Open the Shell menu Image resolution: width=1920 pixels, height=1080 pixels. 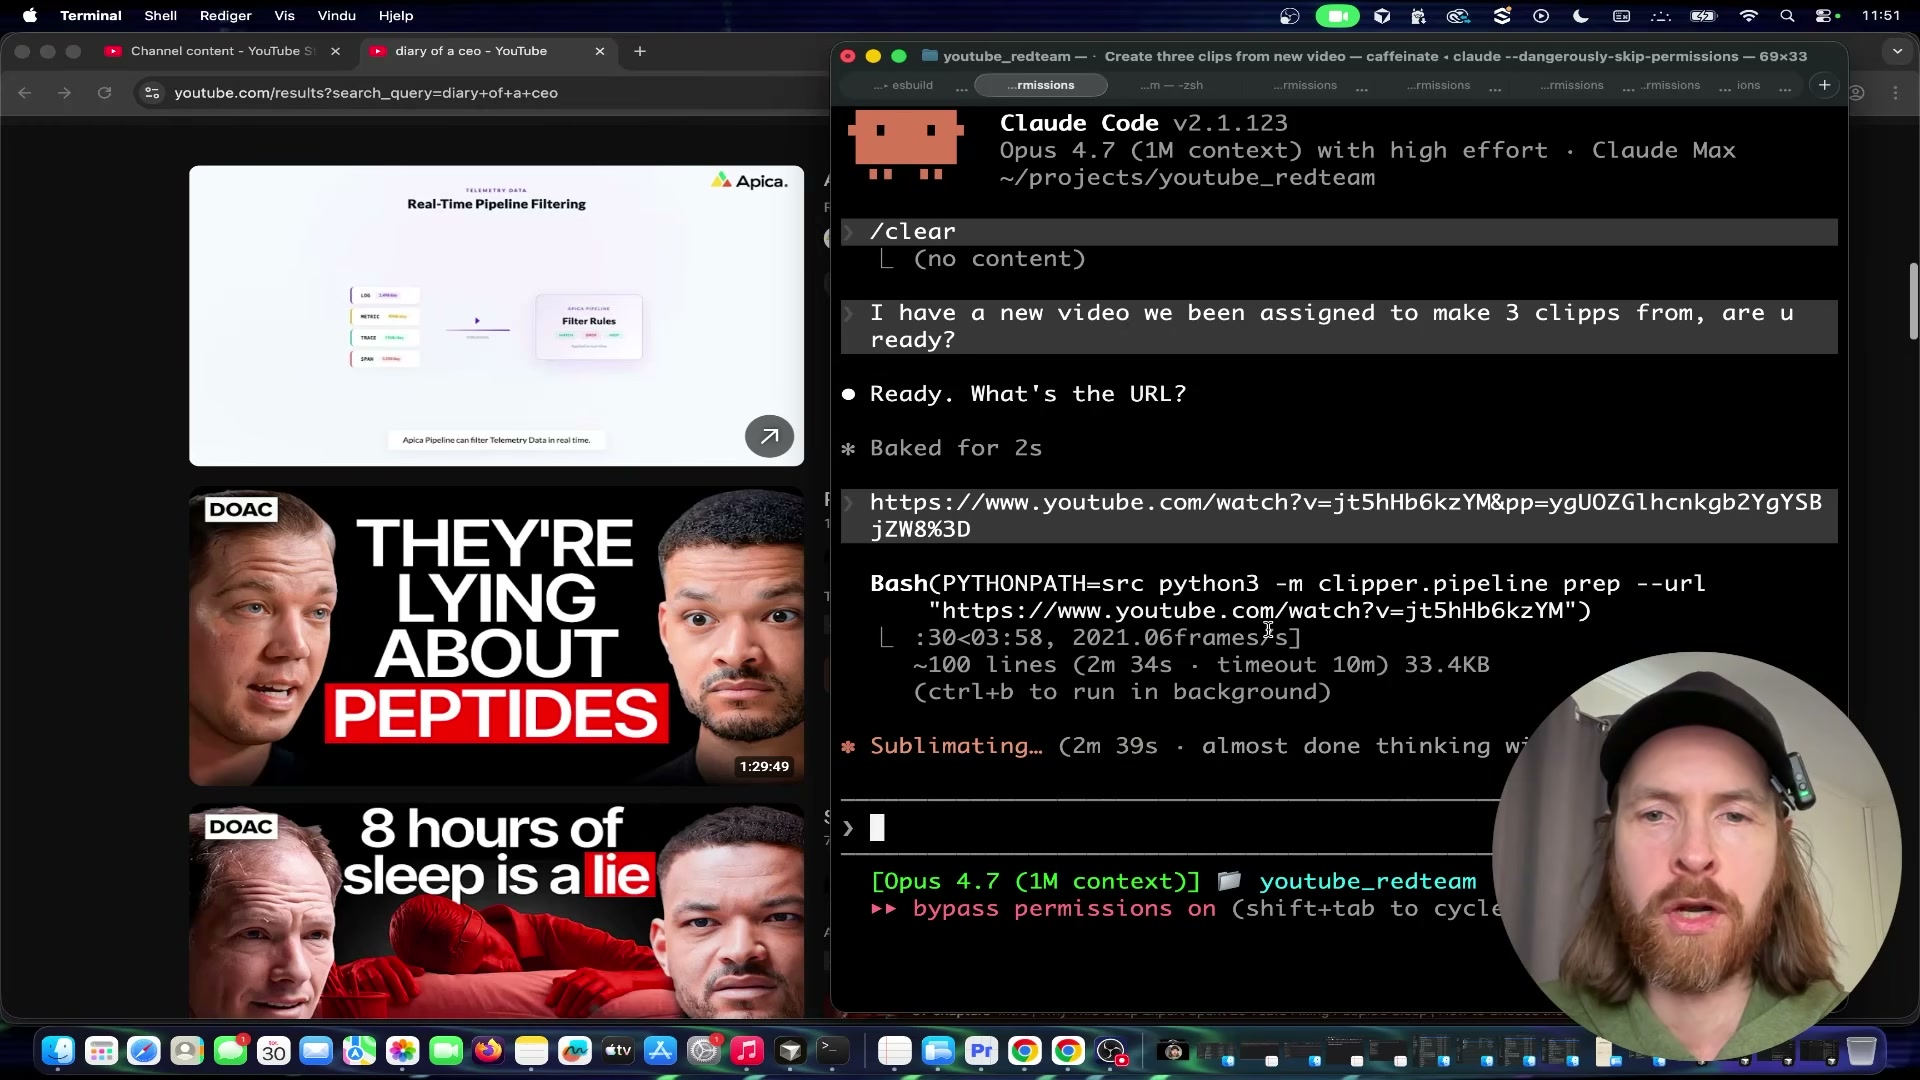click(160, 16)
